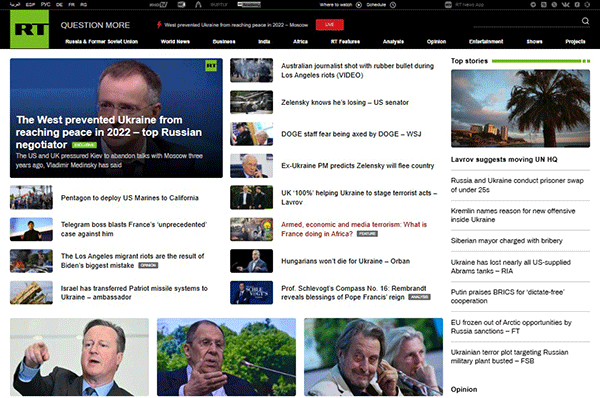Click the Schedule clock icon
Image resolution: width=600 pixels, height=398 pixels.
pyautogui.click(x=393, y=5)
